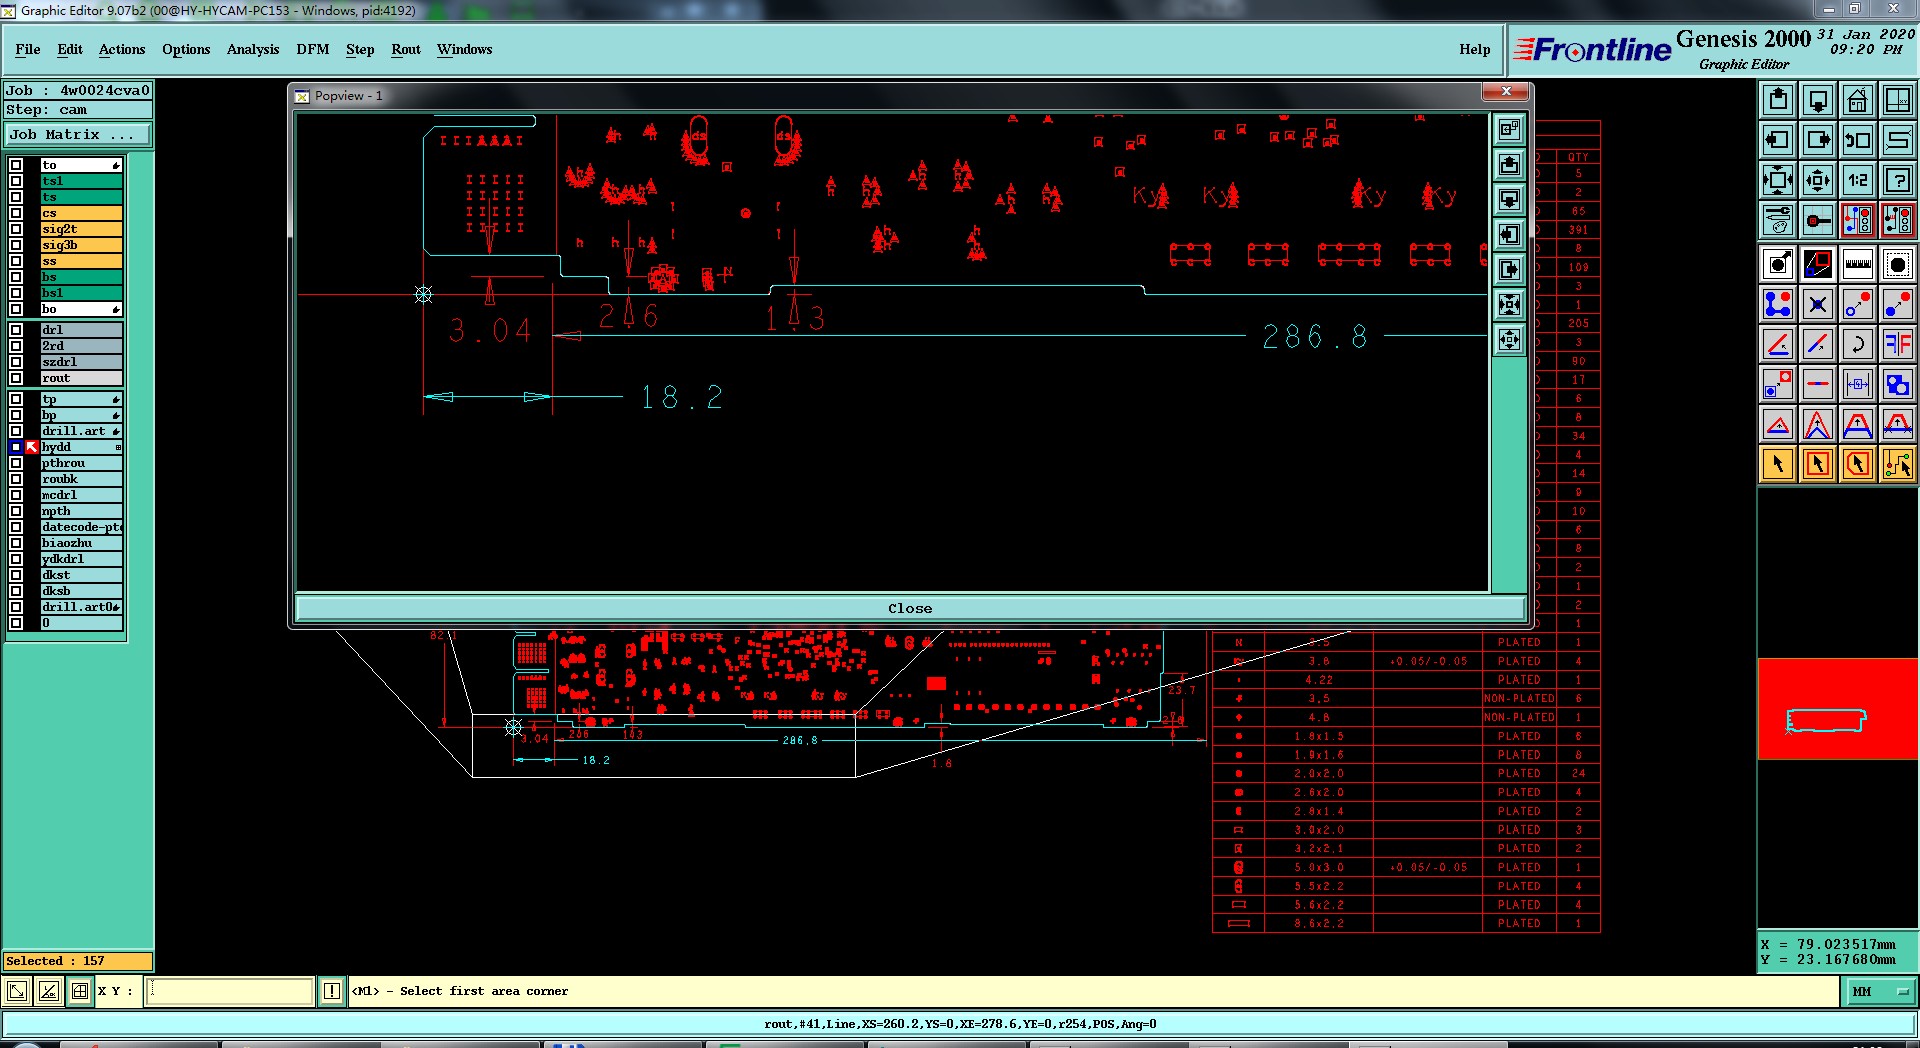The width and height of the screenshot is (1920, 1048).
Task: Click the X Y coordinate input field
Action: pos(230,991)
